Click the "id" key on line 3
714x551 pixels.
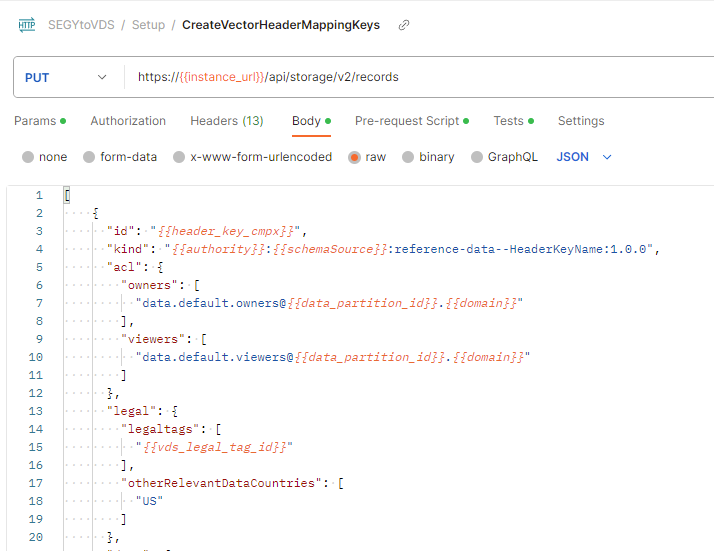point(121,231)
